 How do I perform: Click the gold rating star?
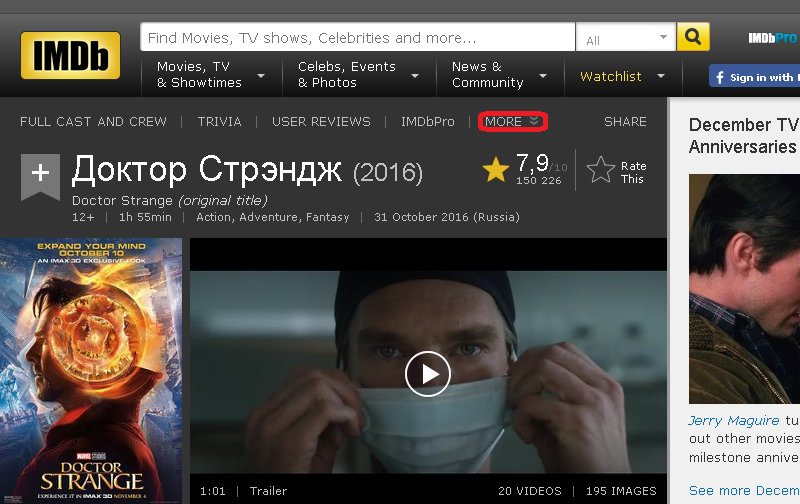tap(495, 170)
